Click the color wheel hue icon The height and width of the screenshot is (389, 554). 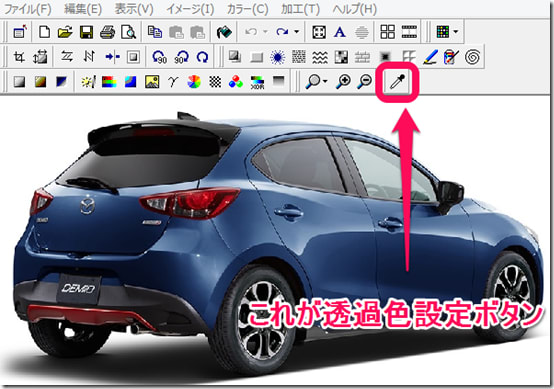pos(194,82)
